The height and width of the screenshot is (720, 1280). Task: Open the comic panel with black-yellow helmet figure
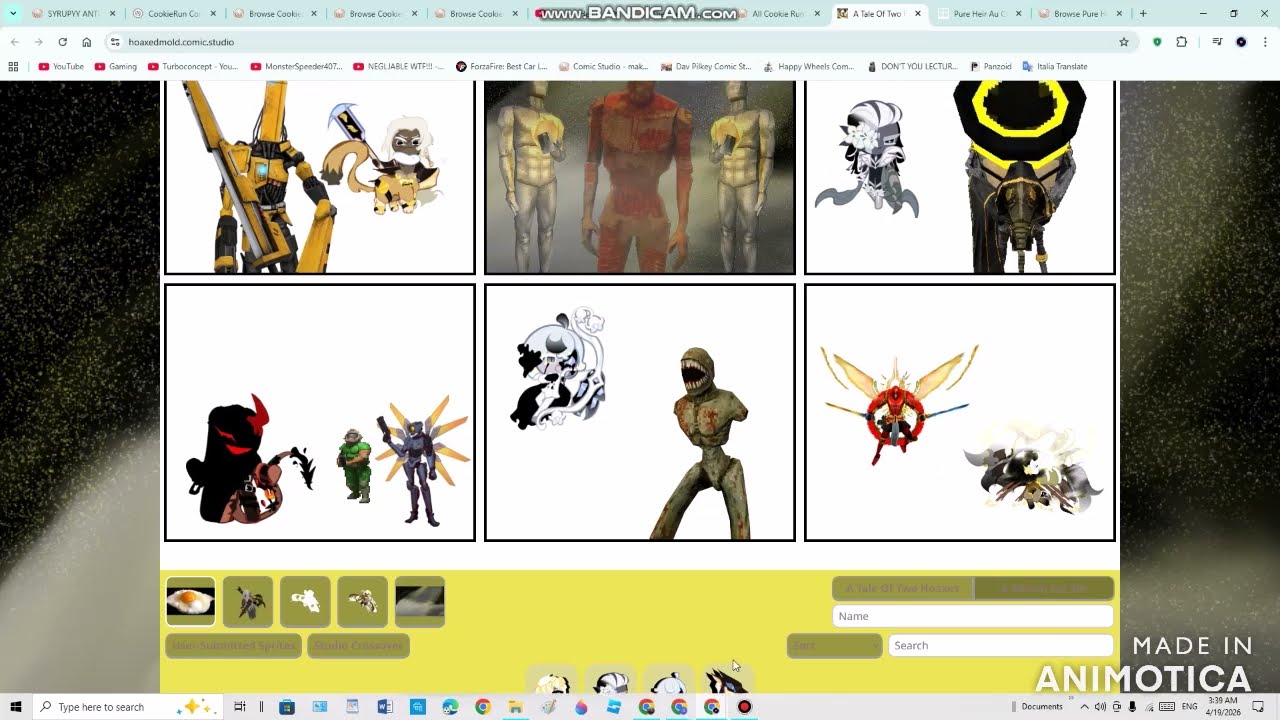[960, 177]
